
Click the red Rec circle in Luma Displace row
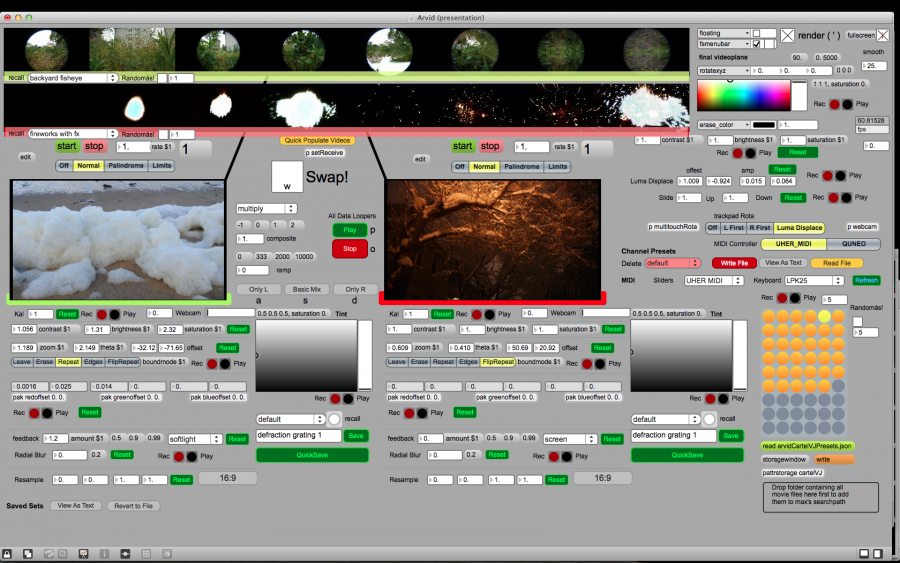point(828,176)
